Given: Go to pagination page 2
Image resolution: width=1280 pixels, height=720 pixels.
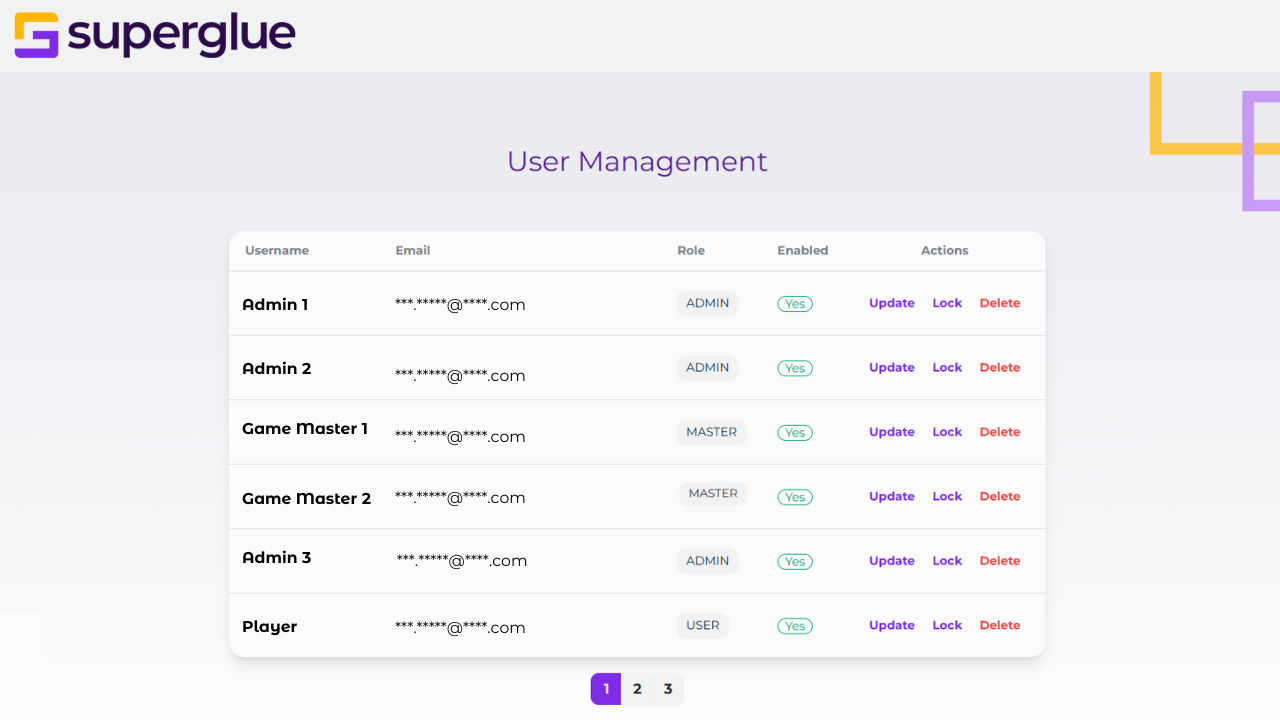Looking at the screenshot, I should (637, 689).
